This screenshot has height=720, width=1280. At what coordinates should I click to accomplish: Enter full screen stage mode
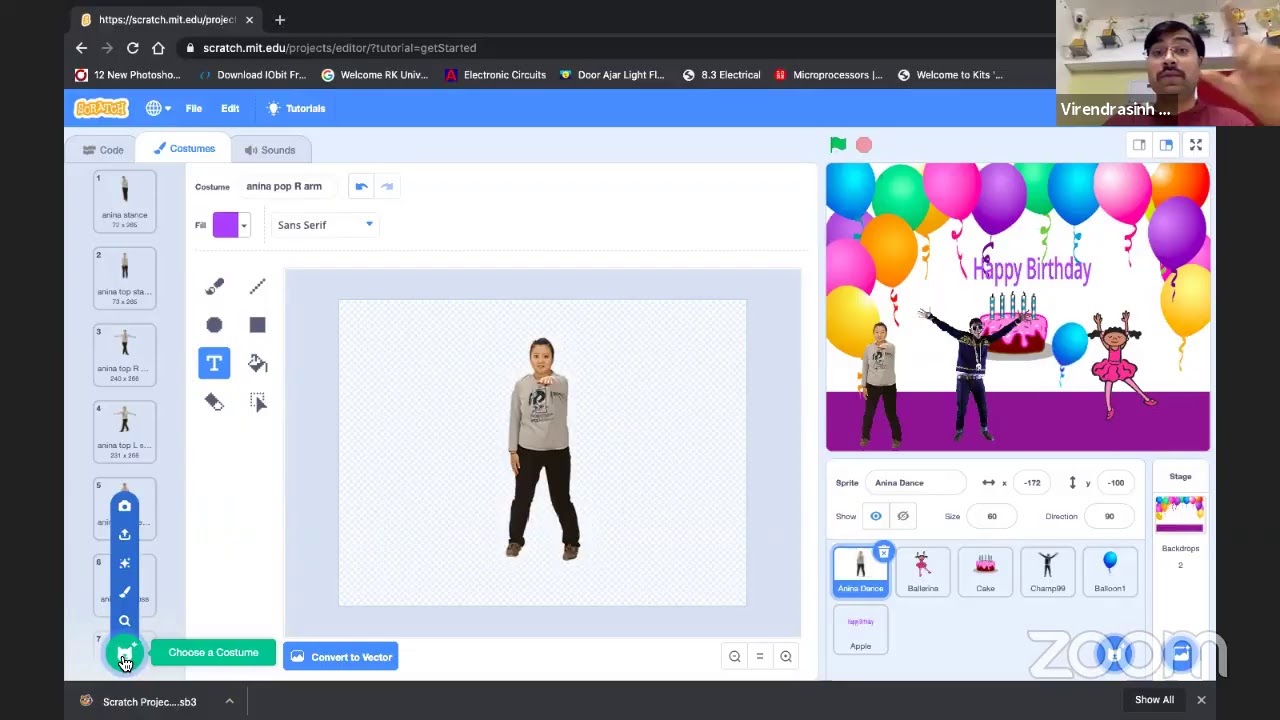click(1196, 145)
